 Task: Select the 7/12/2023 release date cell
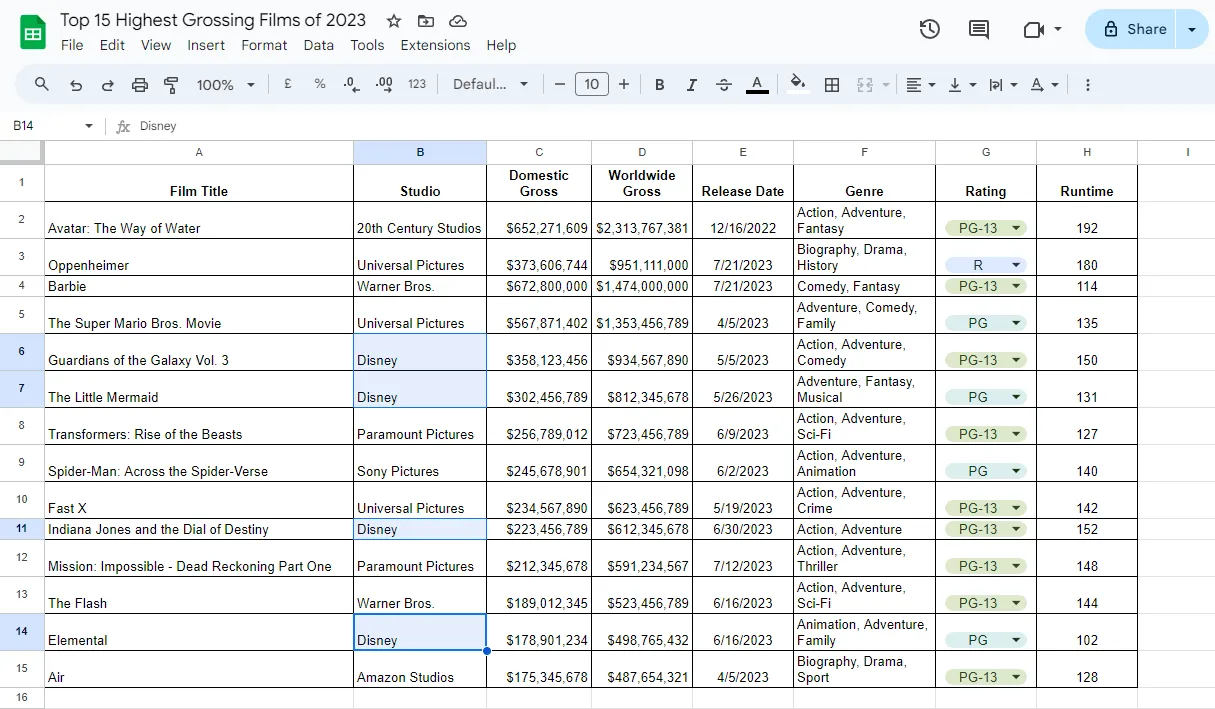click(743, 558)
